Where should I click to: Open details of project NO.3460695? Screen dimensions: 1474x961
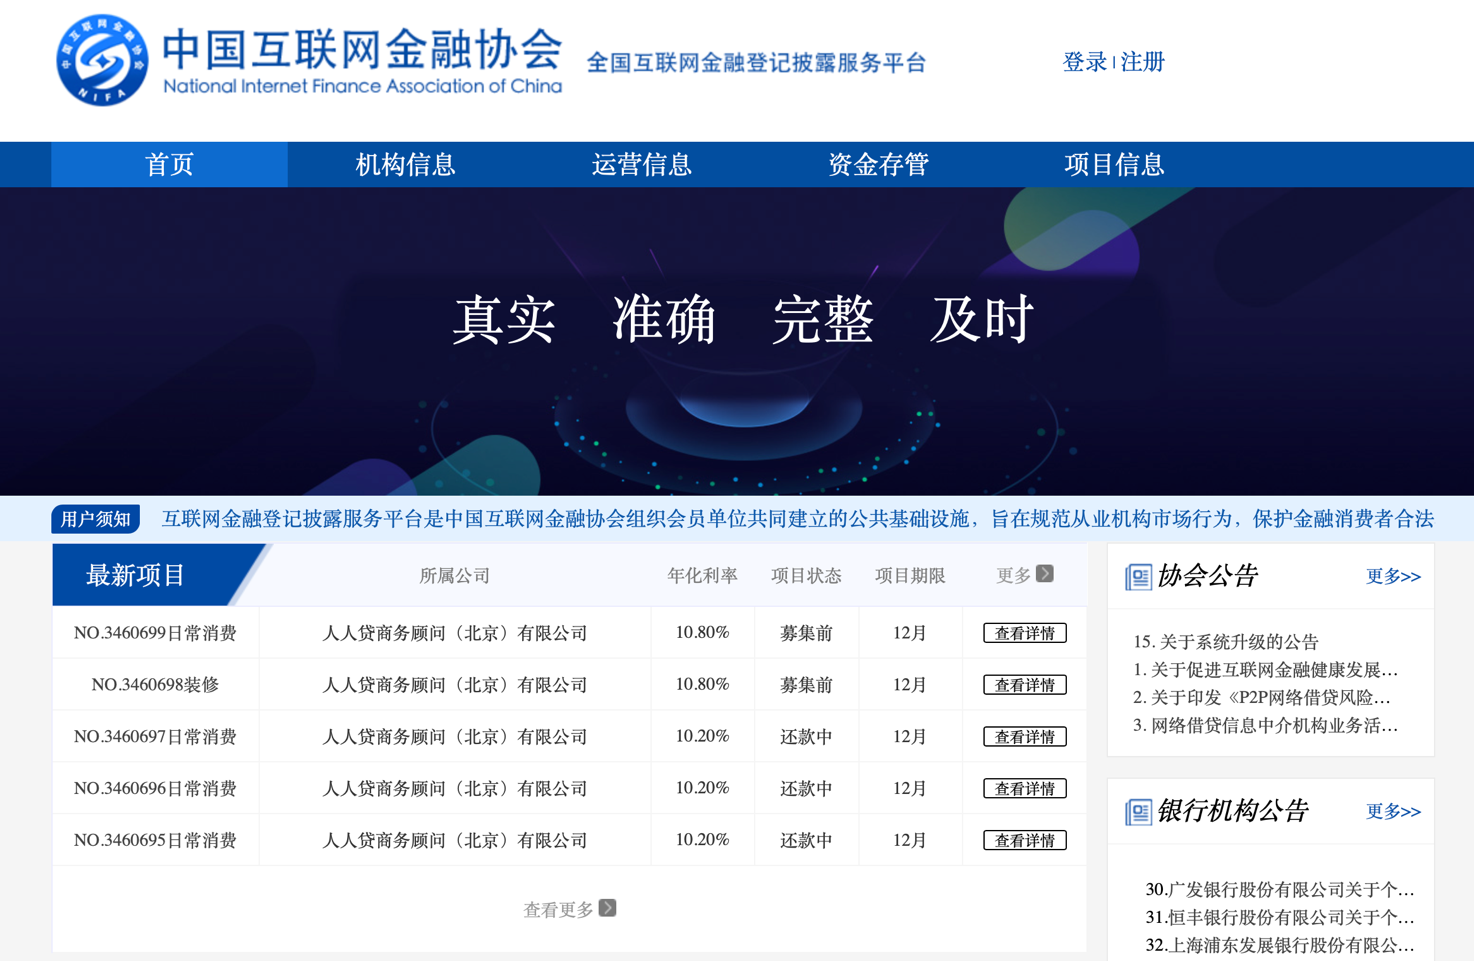point(1024,841)
